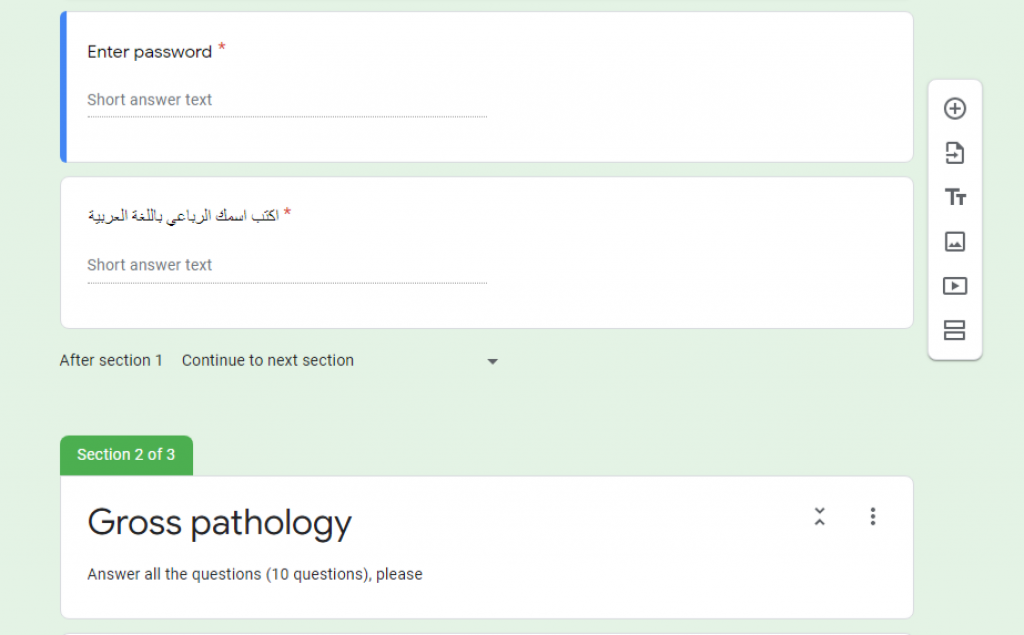1024x635 pixels.
Task: Click the blue bar on the Enter password card
Action: point(63,87)
